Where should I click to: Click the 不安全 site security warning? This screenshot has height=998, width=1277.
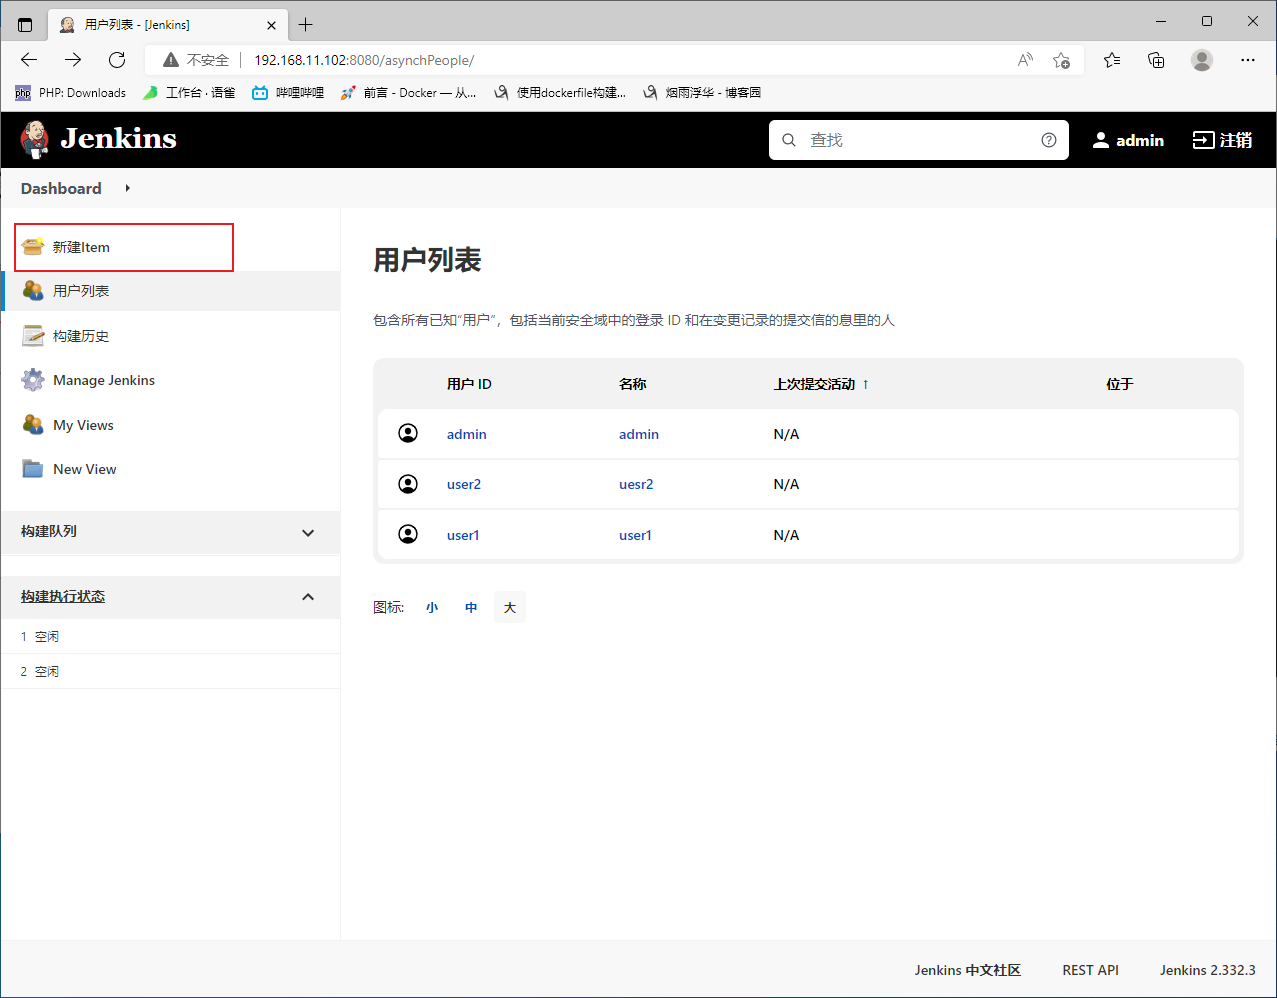(197, 60)
